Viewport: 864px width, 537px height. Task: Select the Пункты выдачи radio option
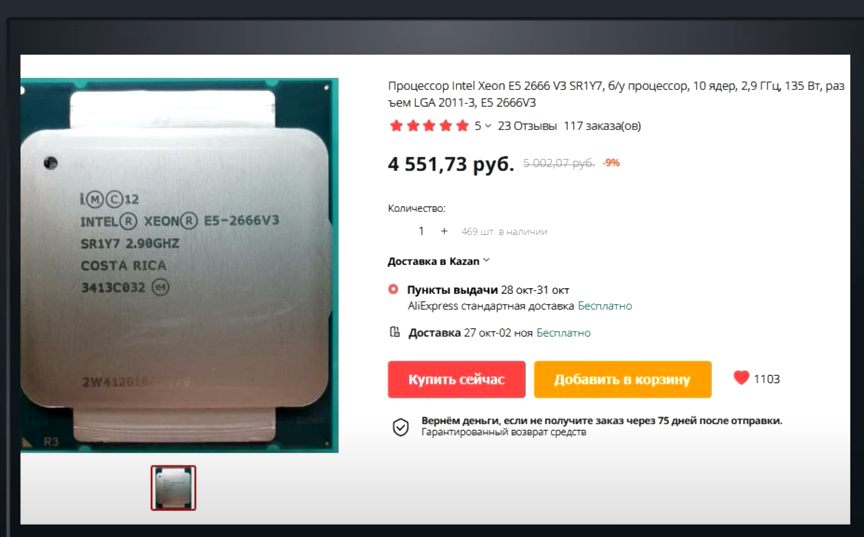[x=393, y=289]
